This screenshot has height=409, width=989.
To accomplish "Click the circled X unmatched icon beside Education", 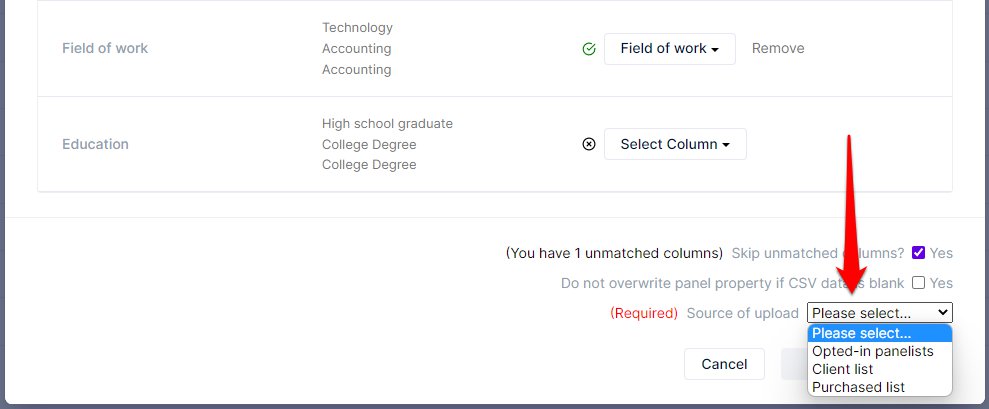I will 588,145.
